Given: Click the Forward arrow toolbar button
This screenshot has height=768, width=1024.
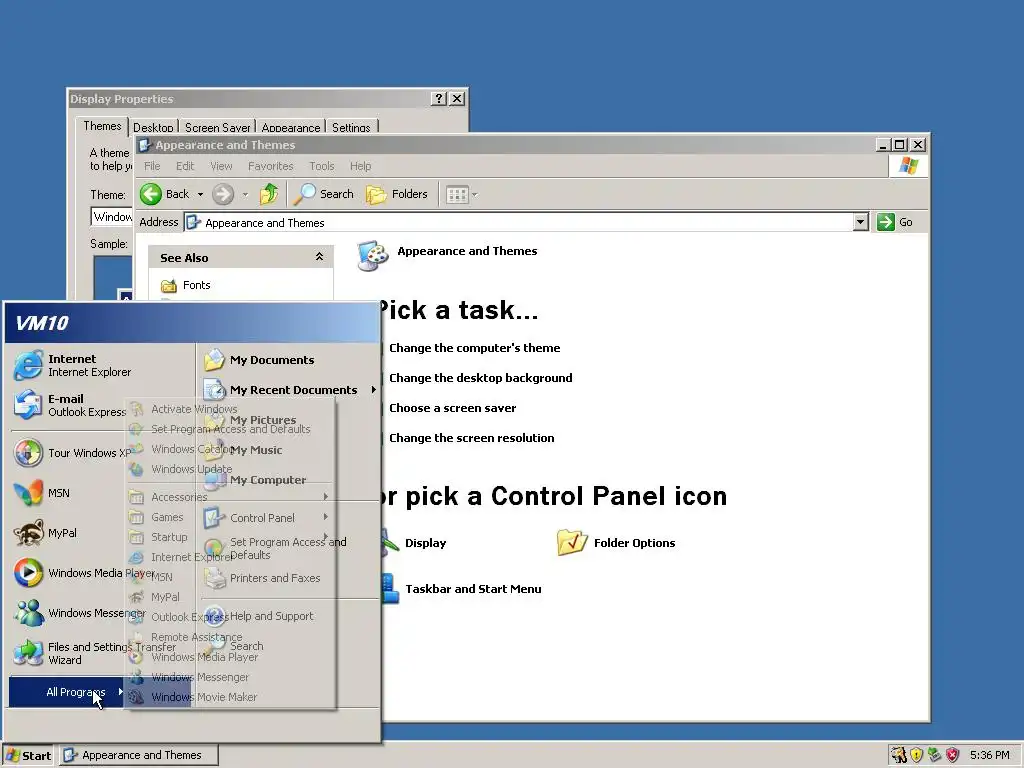Looking at the screenshot, I should pyautogui.click(x=223, y=194).
